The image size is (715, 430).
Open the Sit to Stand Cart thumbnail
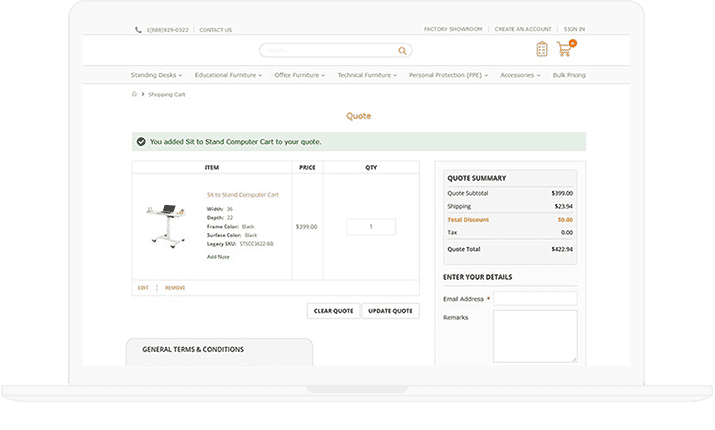pyautogui.click(x=168, y=224)
